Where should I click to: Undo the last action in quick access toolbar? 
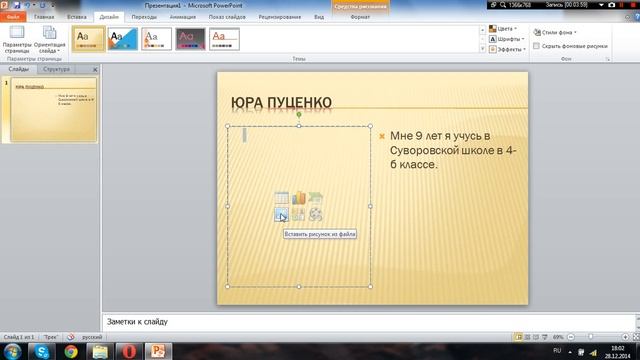click(x=27, y=5)
